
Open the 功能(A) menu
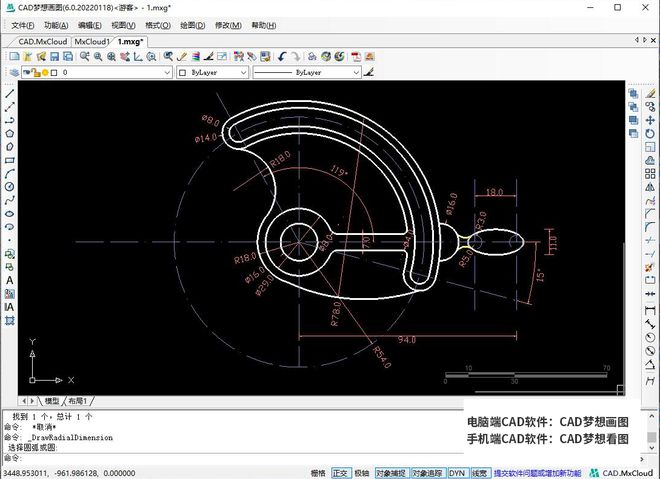[x=56, y=25]
